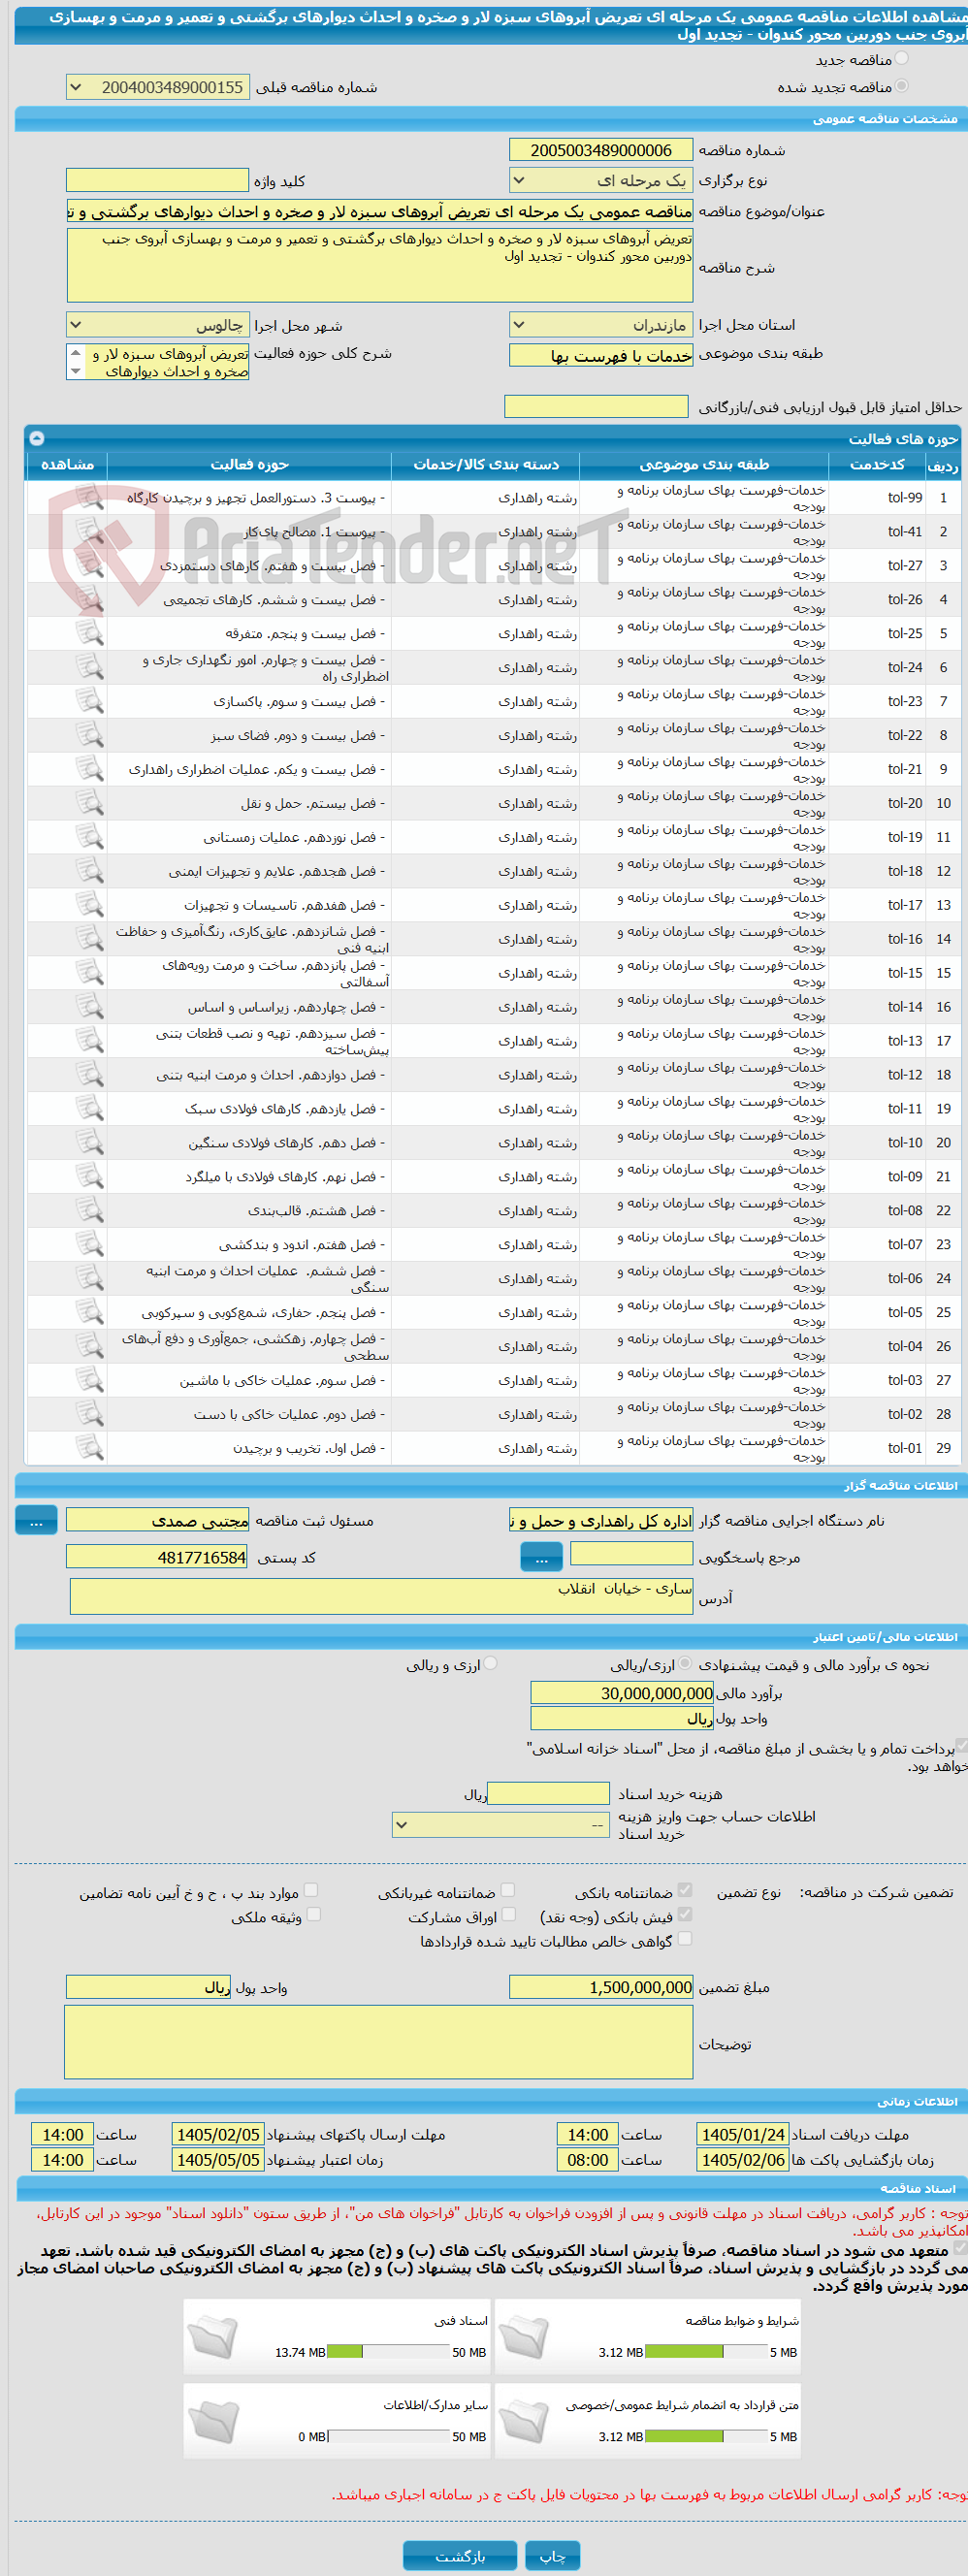Toggle the اوراق مشارکت checkbox
Image resolution: width=968 pixels, height=2576 pixels.
click(x=509, y=1914)
